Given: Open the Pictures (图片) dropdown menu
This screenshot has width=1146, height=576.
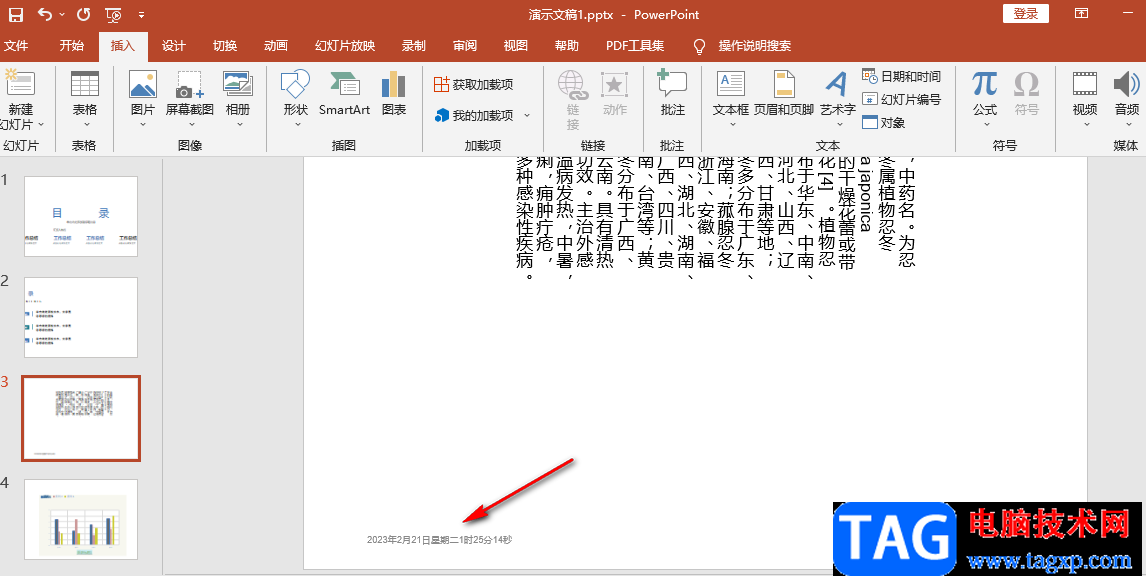Looking at the screenshot, I should tap(143, 124).
